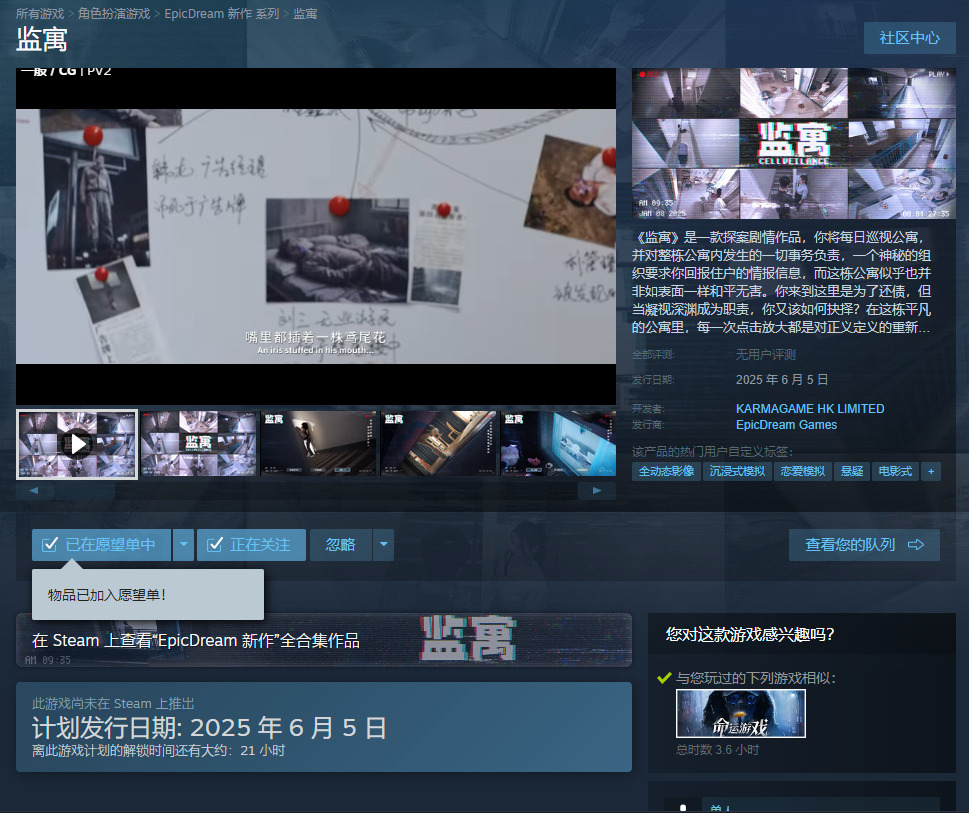The width and height of the screenshot is (969, 813).
Task: Play the trailer video in main player
Action: [x=316, y=237]
